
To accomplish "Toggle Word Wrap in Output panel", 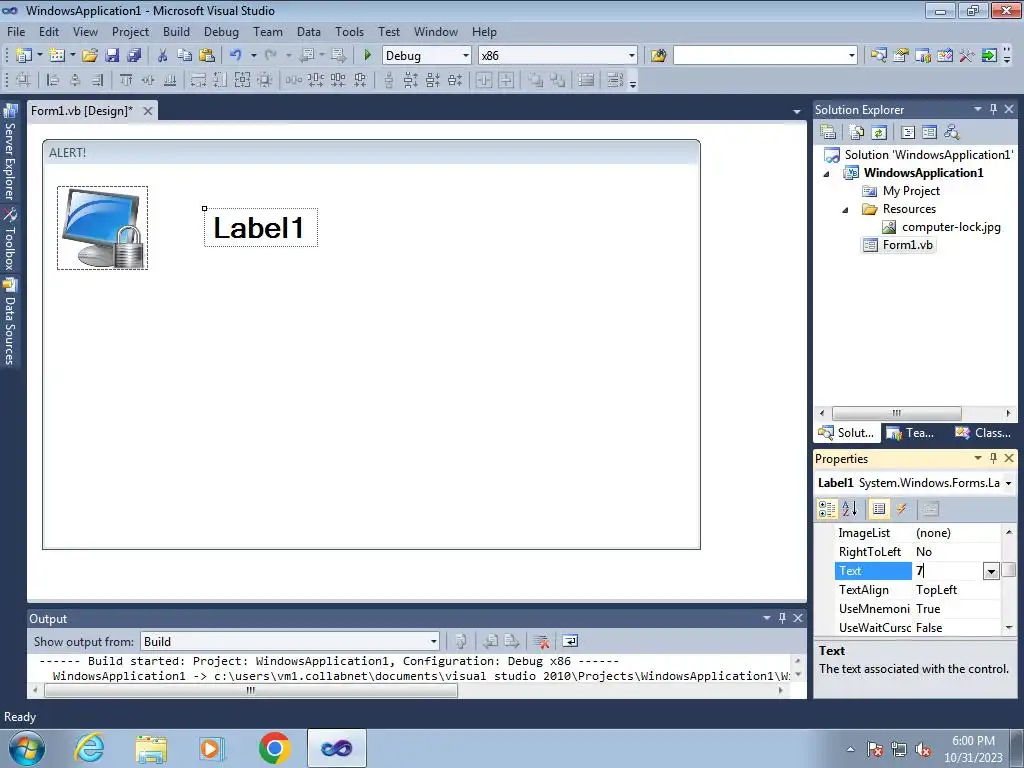I will (570, 641).
